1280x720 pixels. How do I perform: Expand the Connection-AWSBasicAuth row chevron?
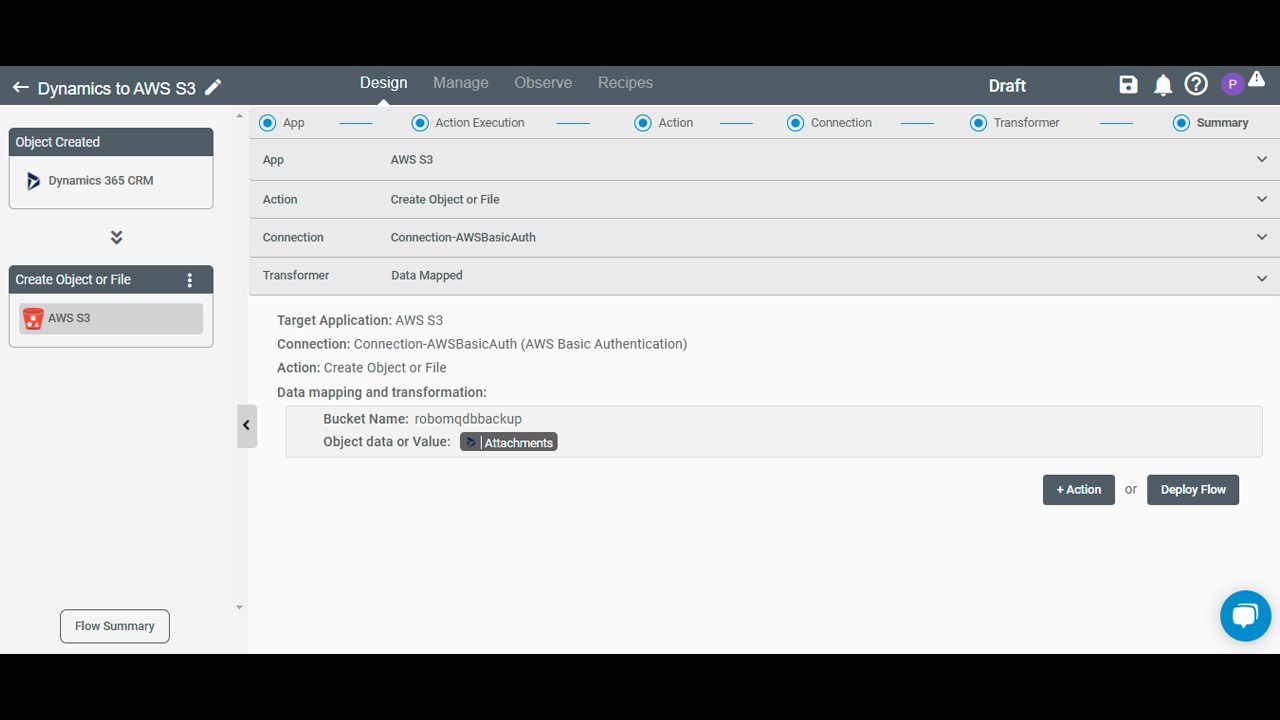(x=1261, y=238)
